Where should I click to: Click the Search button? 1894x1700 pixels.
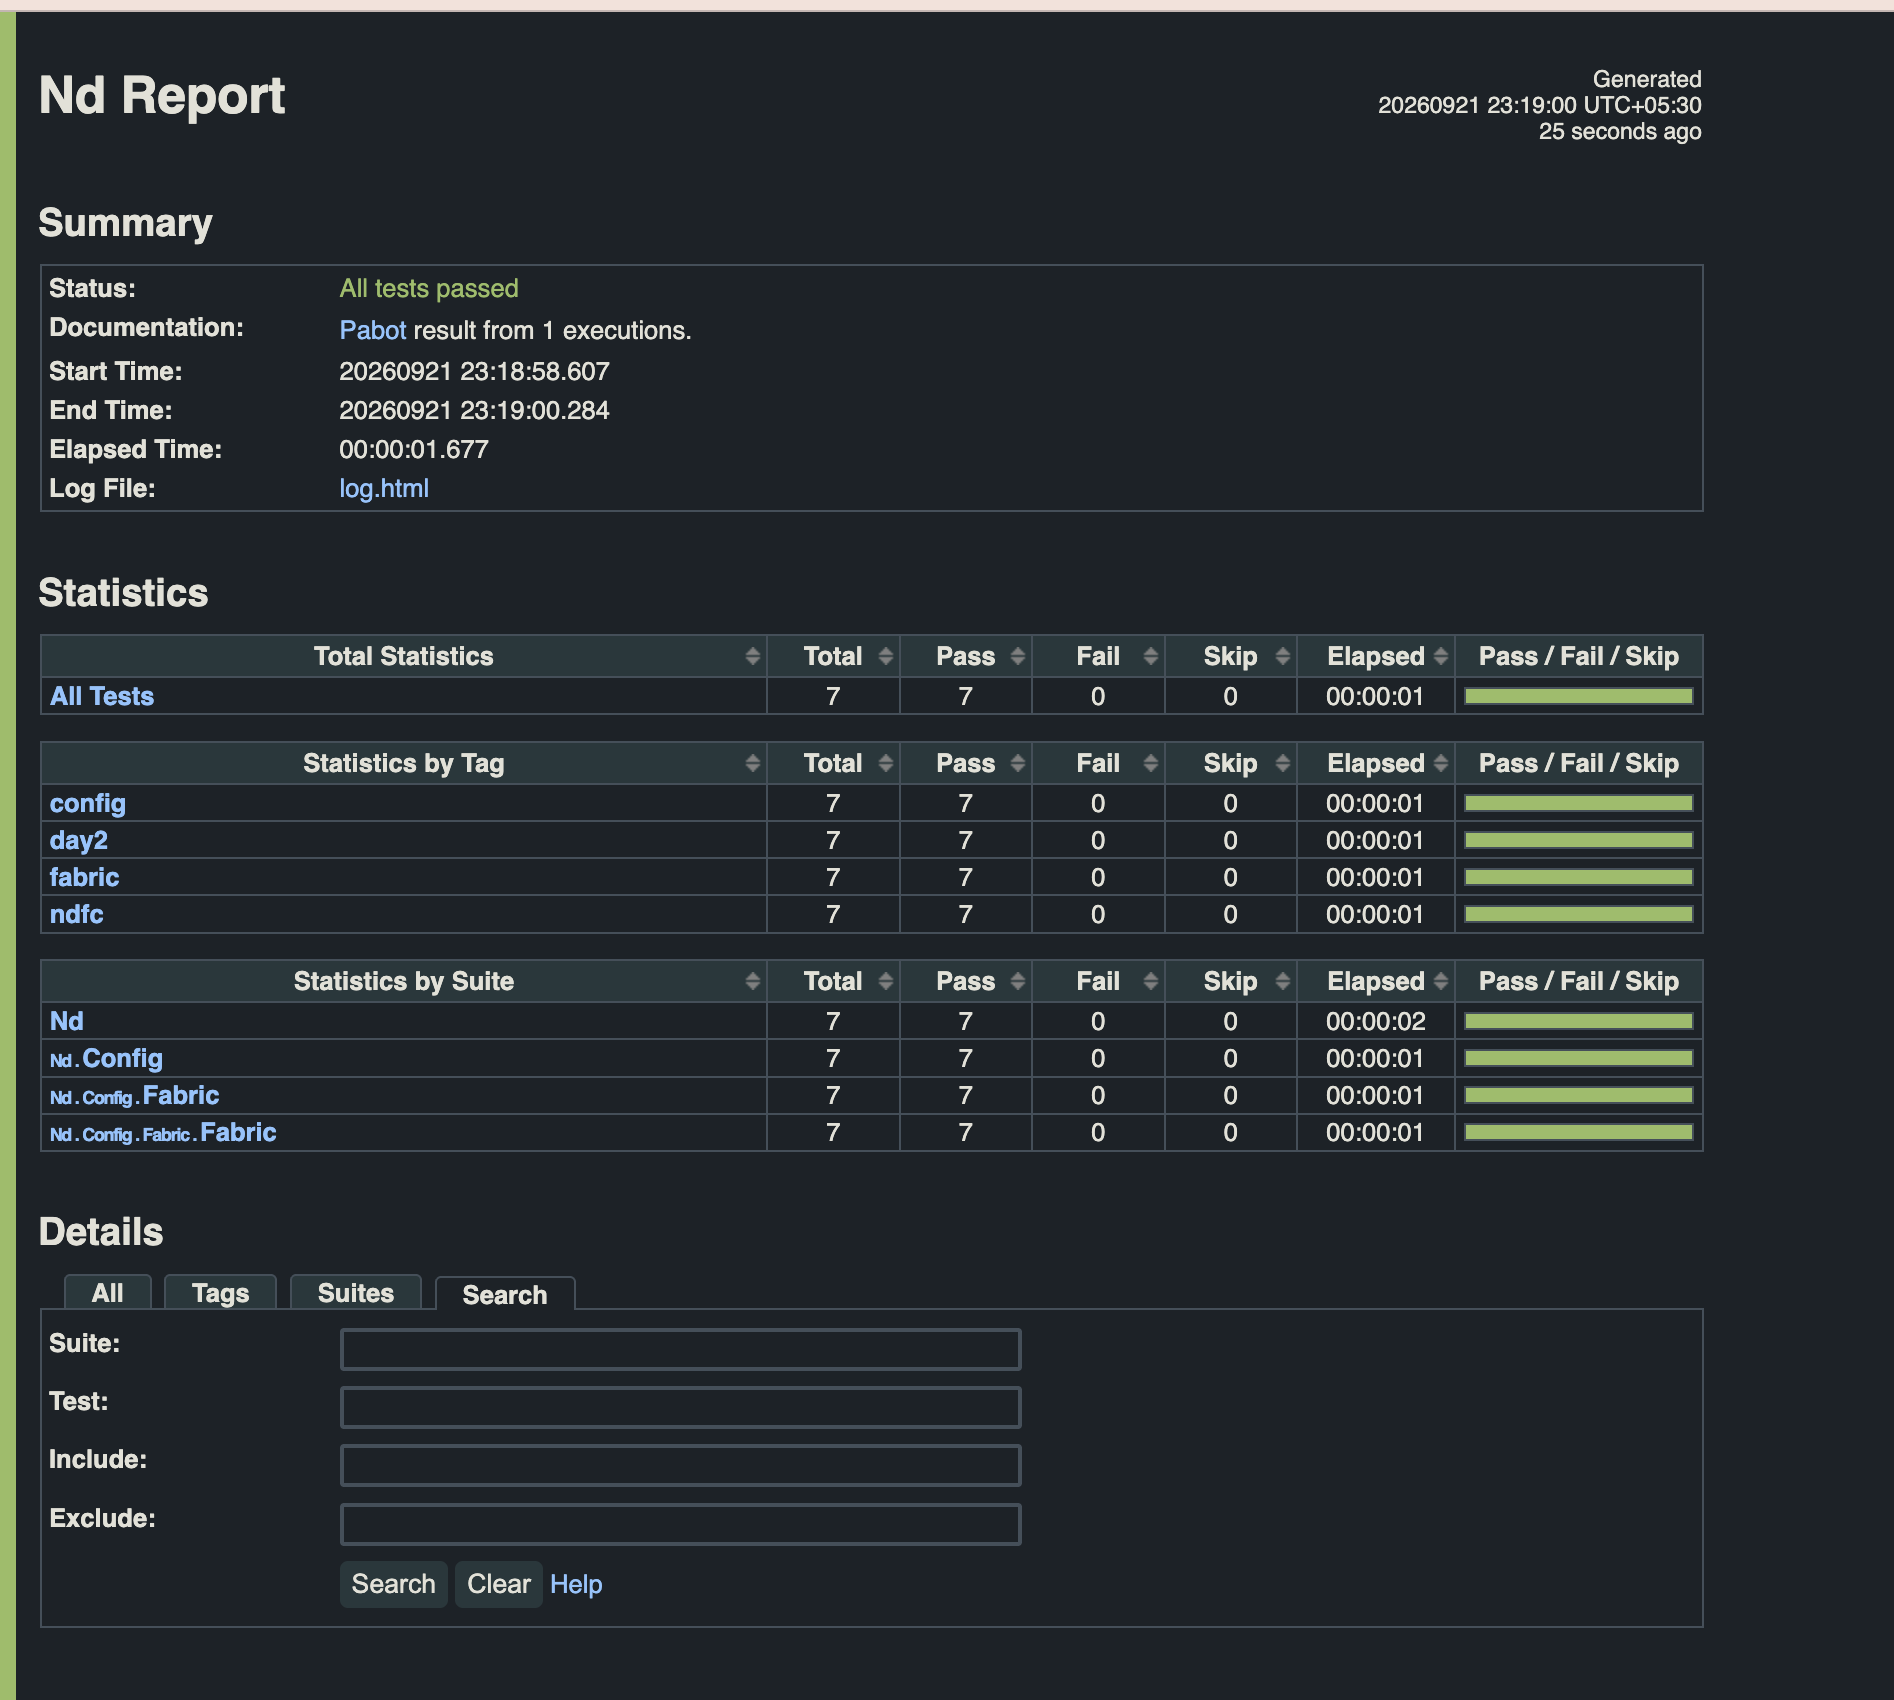tap(394, 1584)
